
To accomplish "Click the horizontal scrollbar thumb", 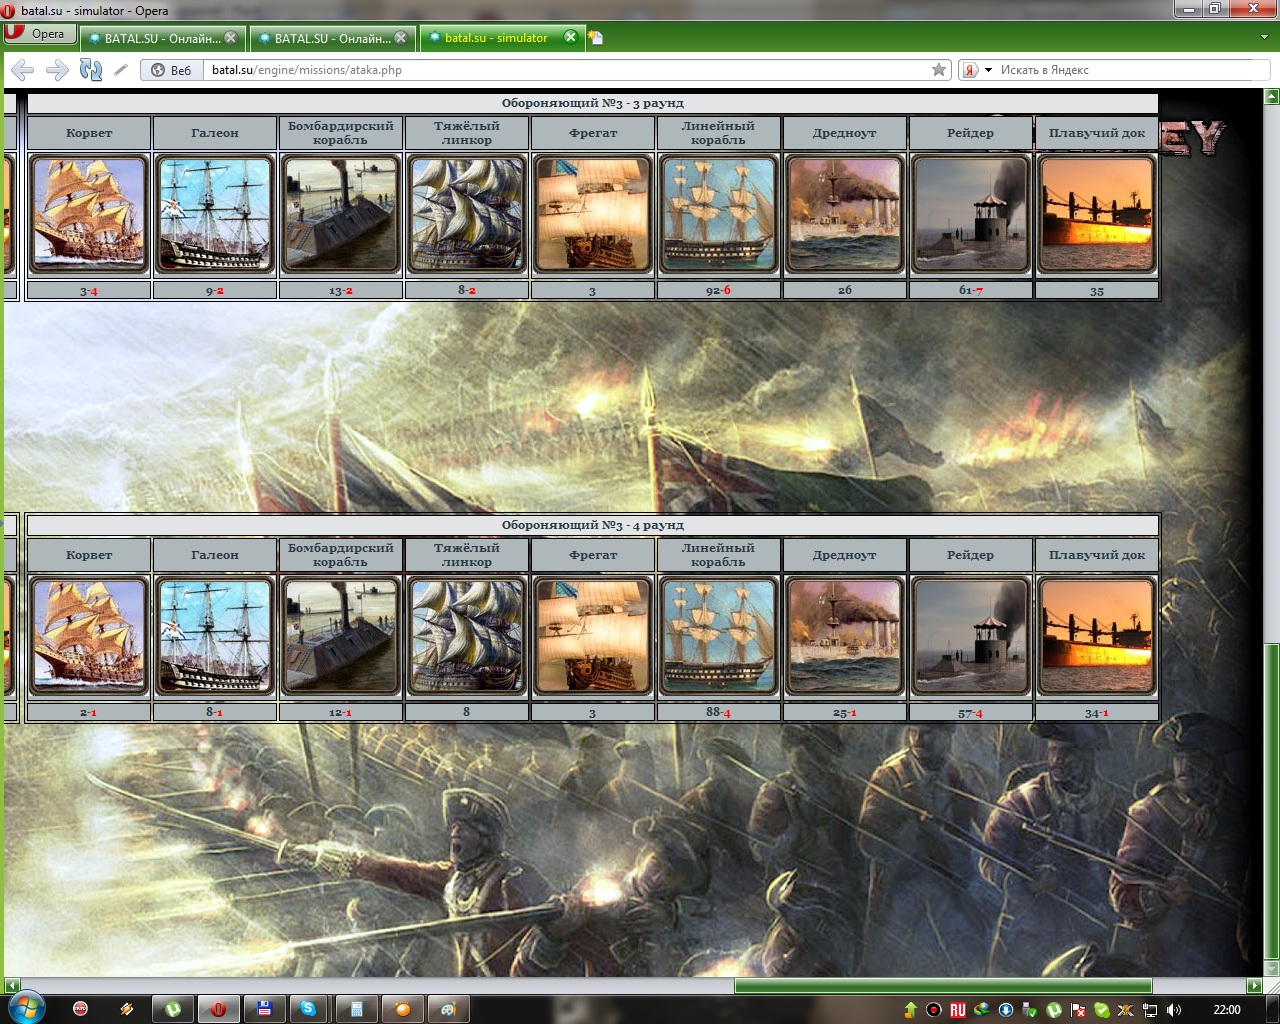I will (943, 986).
